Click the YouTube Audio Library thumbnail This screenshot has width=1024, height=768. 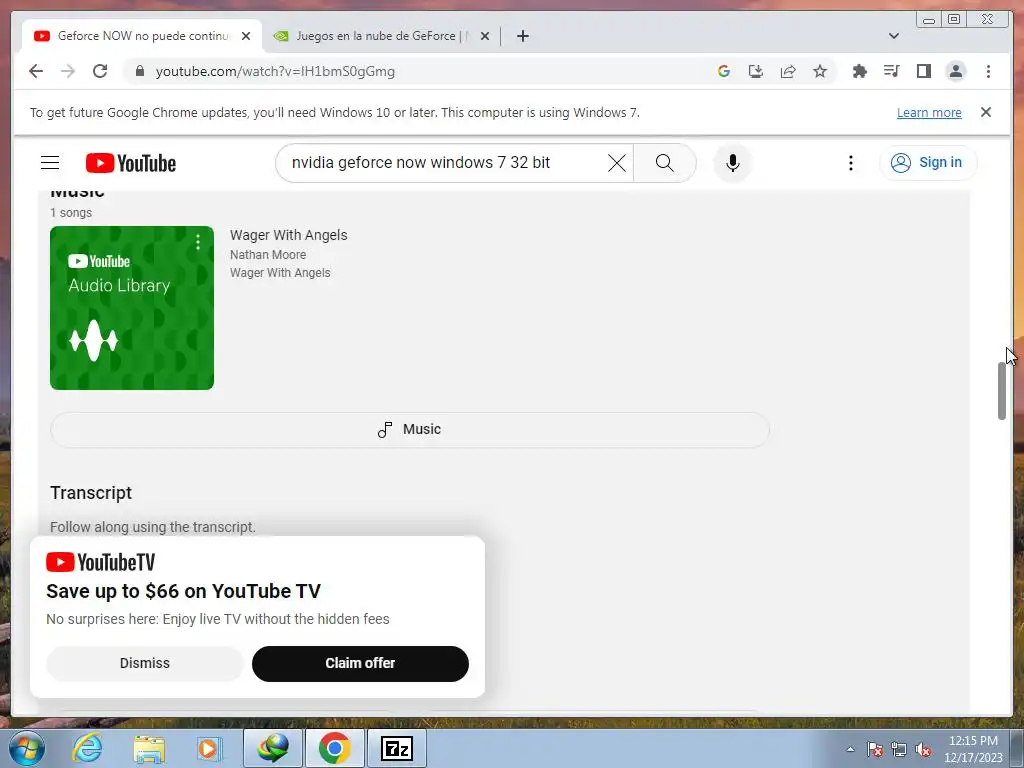coord(132,308)
